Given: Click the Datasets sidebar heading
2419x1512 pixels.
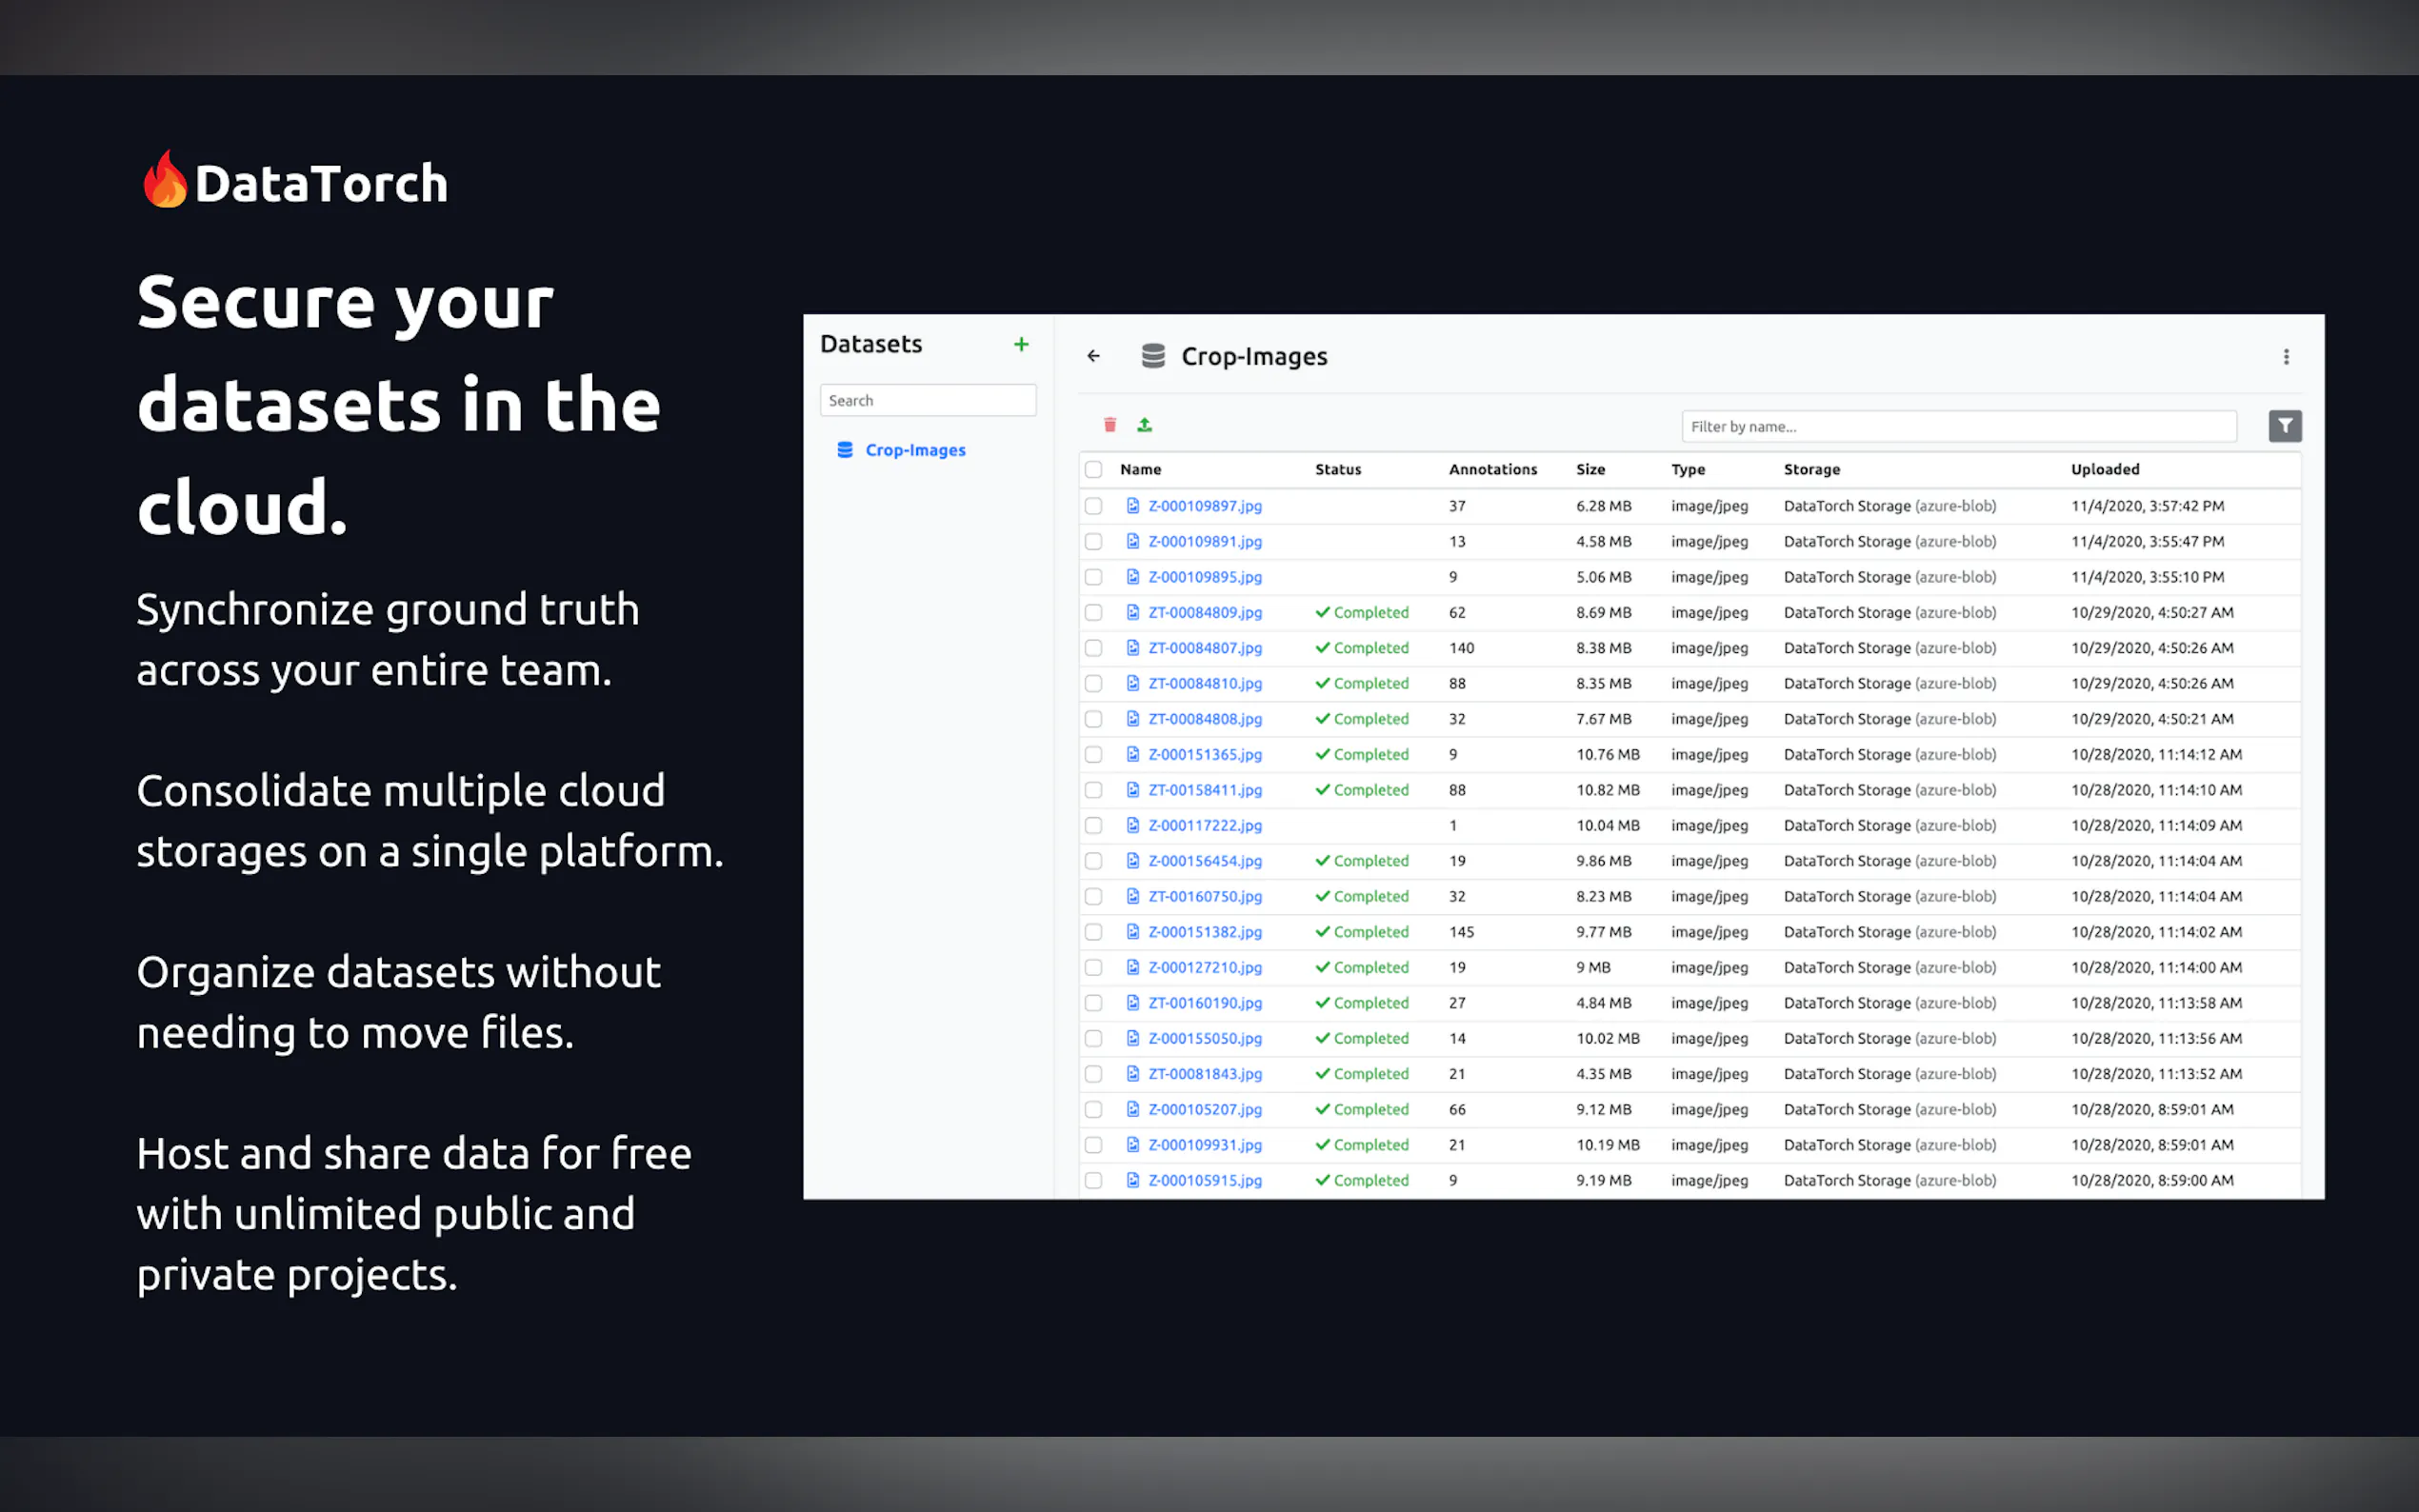Looking at the screenshot, I should click(871, 344).
